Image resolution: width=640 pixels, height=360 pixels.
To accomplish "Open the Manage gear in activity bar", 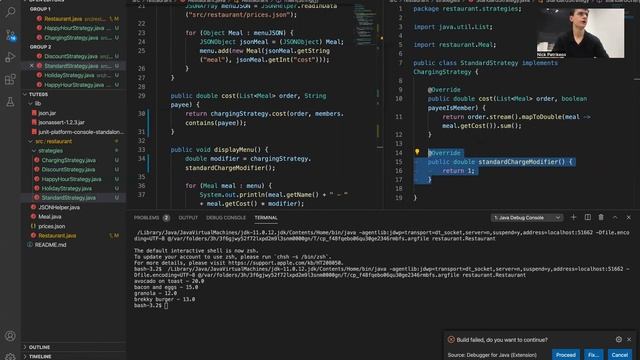I will pyautogui.click(x=10, y=356).
